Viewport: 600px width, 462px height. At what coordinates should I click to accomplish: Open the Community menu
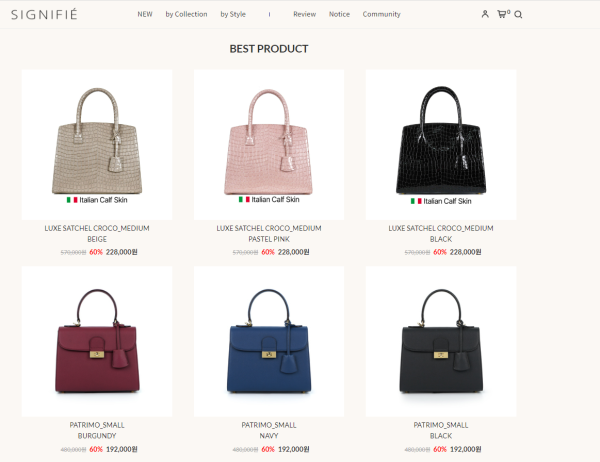[x=382, y=14]
